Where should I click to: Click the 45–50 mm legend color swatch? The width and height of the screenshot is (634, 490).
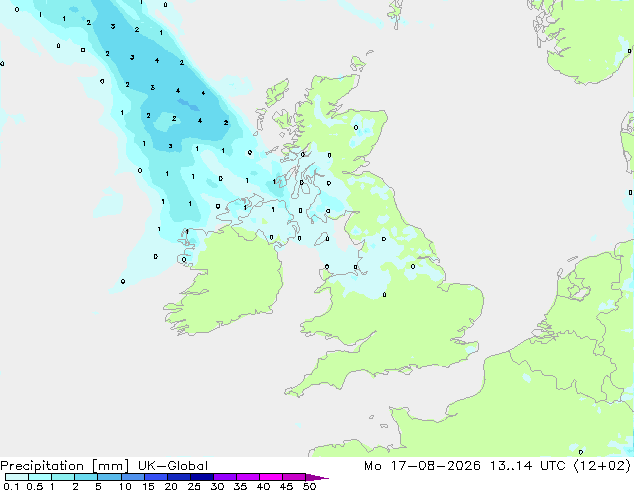tap(294, 477)
